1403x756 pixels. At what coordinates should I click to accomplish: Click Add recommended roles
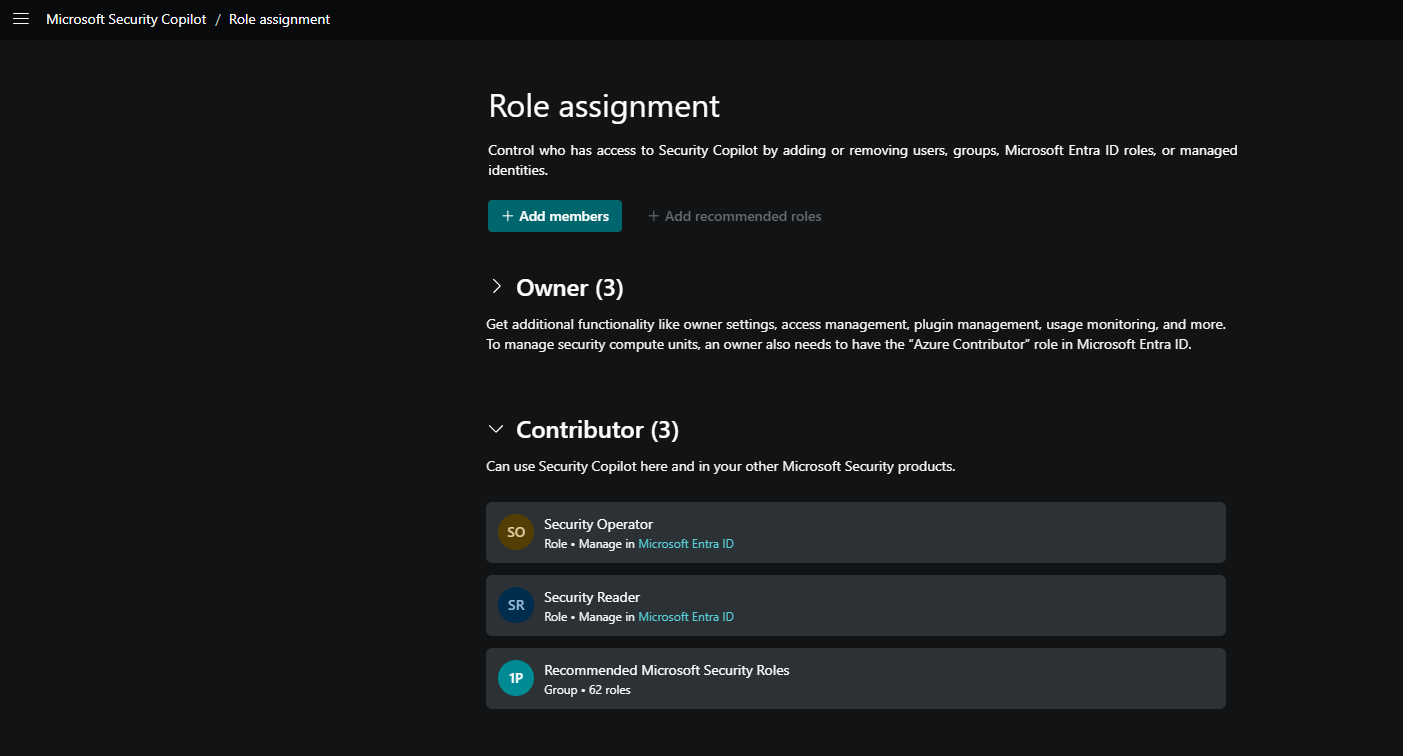743,216
